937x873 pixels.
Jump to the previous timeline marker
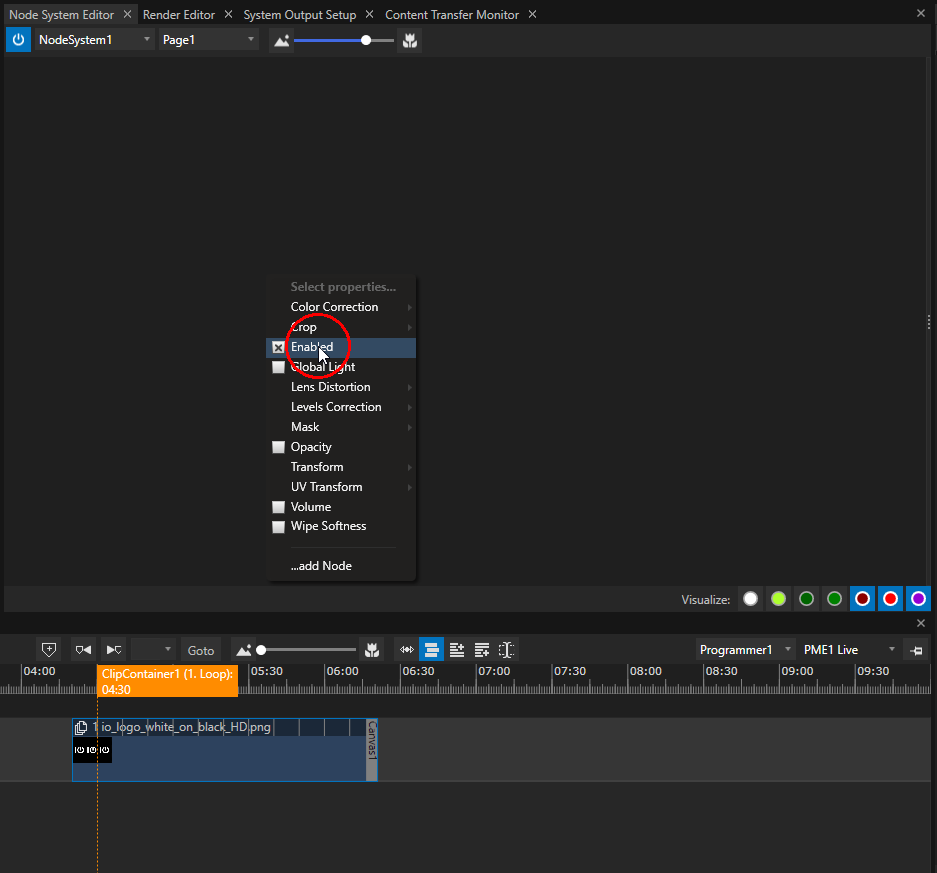click(x=84, y=650)
